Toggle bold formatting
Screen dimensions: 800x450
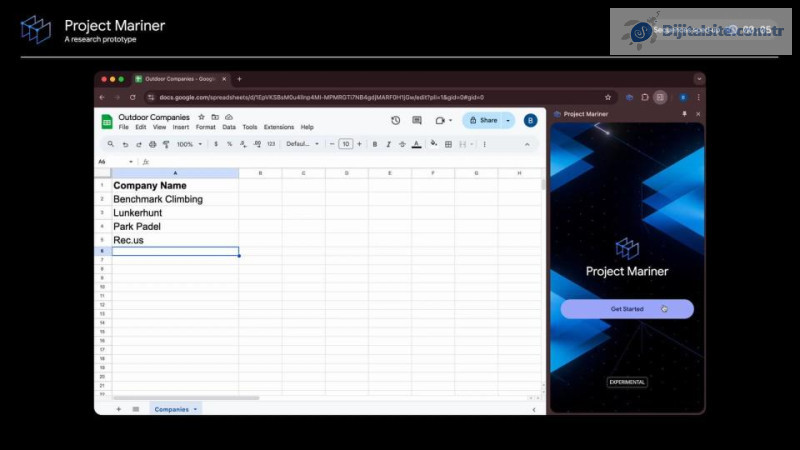(x=375, y=144)
